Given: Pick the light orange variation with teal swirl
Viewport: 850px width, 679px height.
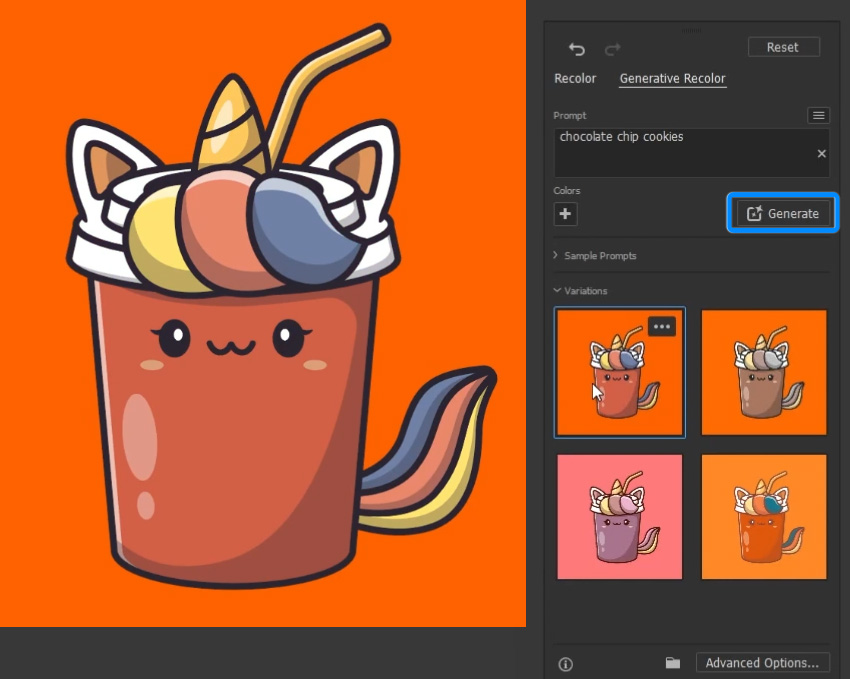Looking at the screenshot, I should pos(764,517).
